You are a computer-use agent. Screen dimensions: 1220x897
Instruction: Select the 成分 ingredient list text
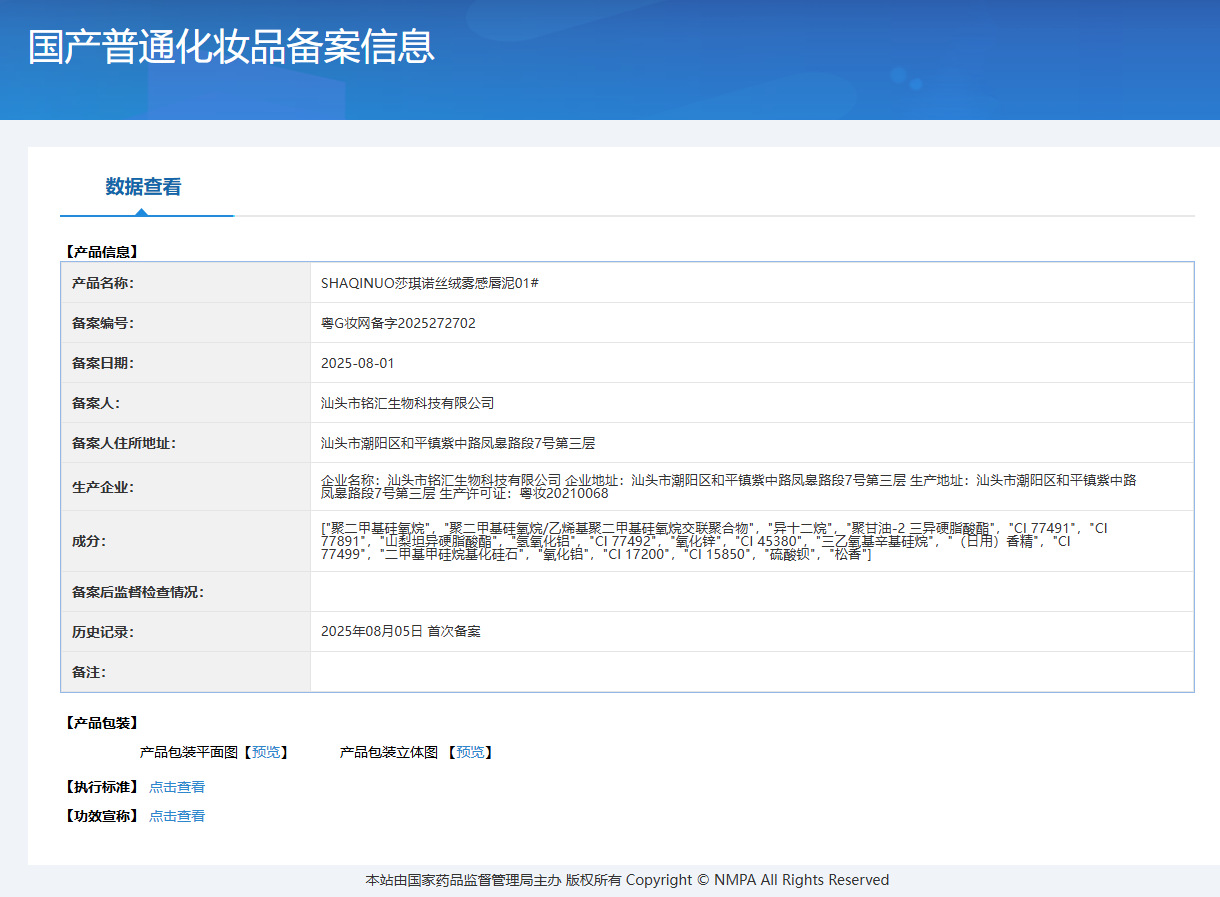714,541
